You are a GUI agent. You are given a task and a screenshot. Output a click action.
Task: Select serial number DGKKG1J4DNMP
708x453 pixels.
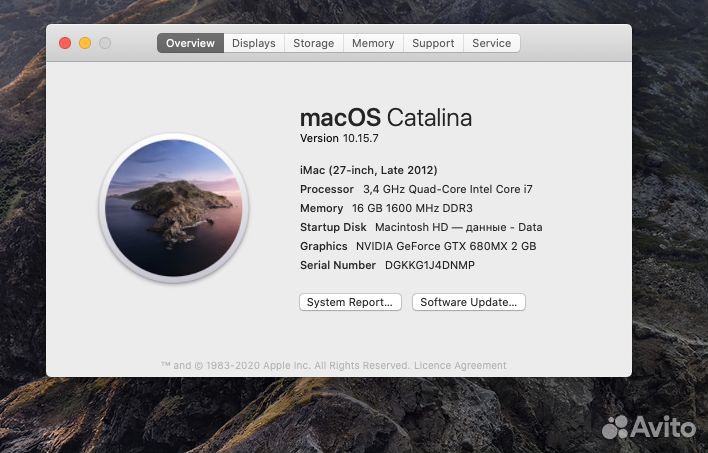(429, 265)
